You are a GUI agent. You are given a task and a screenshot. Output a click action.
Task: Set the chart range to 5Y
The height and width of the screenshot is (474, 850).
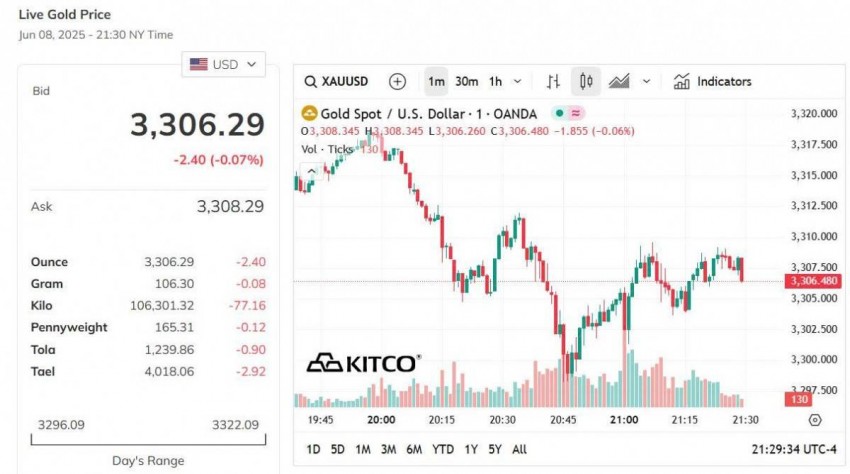(495, 449)
